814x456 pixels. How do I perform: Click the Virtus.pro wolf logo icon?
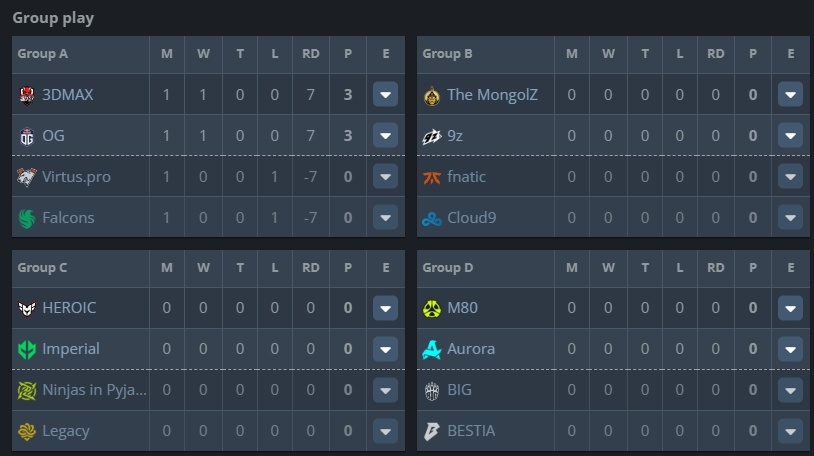pos(26,177)
